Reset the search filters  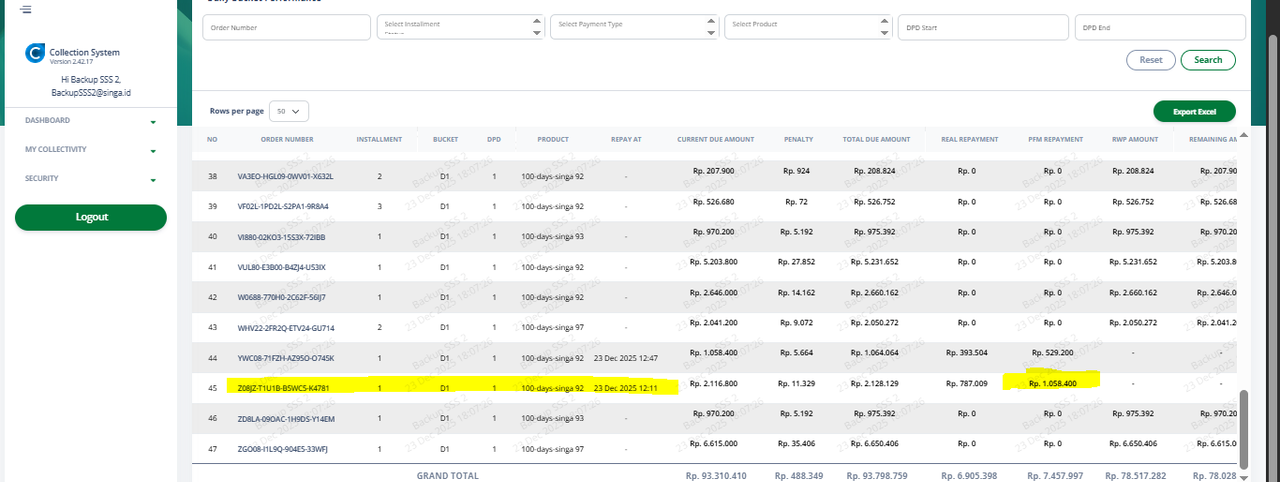[x=1151, y=60]
